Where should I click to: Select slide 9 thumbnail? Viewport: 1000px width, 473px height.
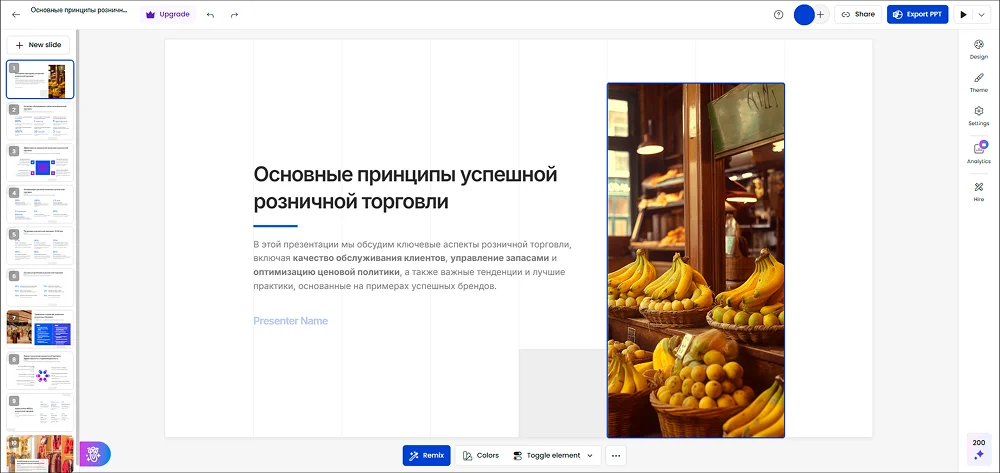coord(40,412)
